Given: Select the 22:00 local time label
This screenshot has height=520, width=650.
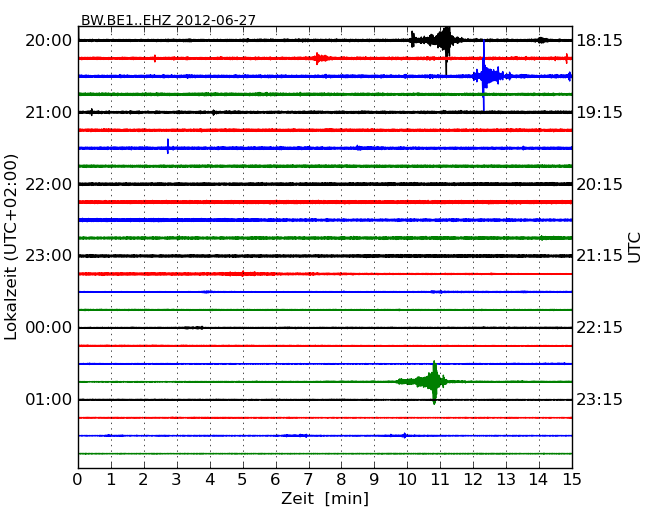Looking at the screenshot, I should click(x=49, y=184).
